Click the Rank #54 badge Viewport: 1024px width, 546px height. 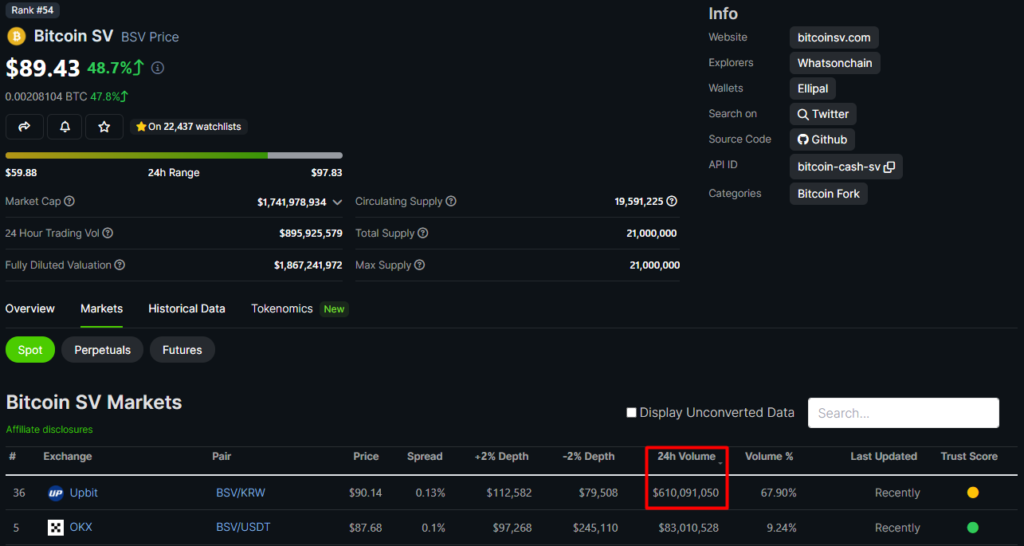[x=32, y=10]
